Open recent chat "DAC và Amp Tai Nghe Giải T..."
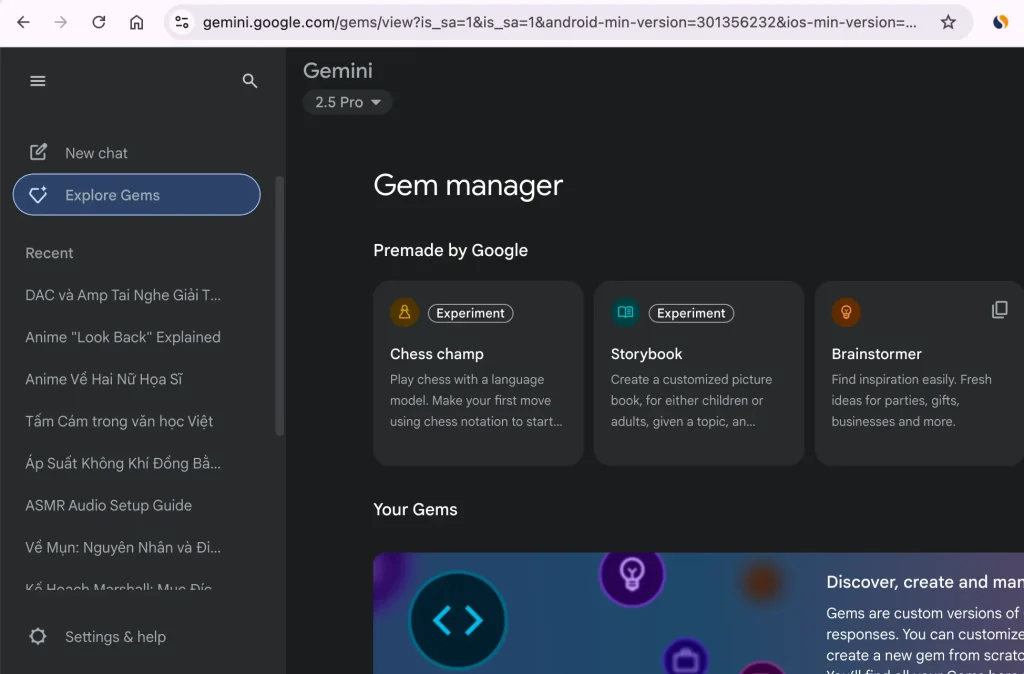 pyautogui.click(x=123, y=295)
